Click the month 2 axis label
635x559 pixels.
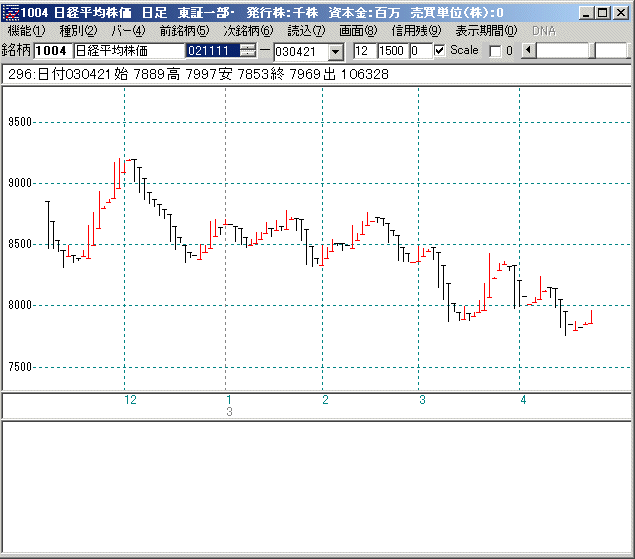(325, 400)
